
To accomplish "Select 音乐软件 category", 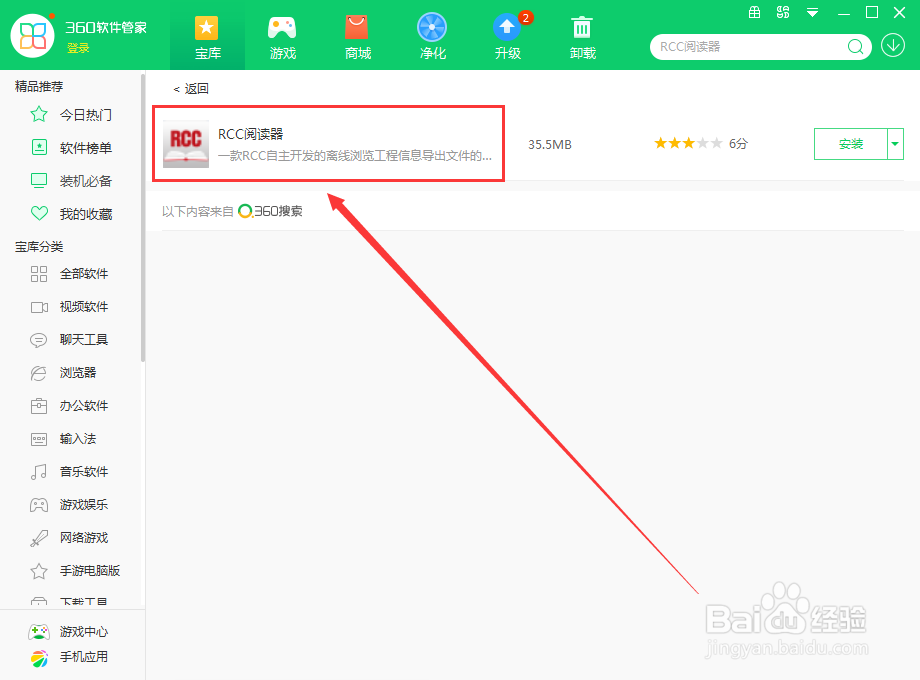I will click(84, 471).
